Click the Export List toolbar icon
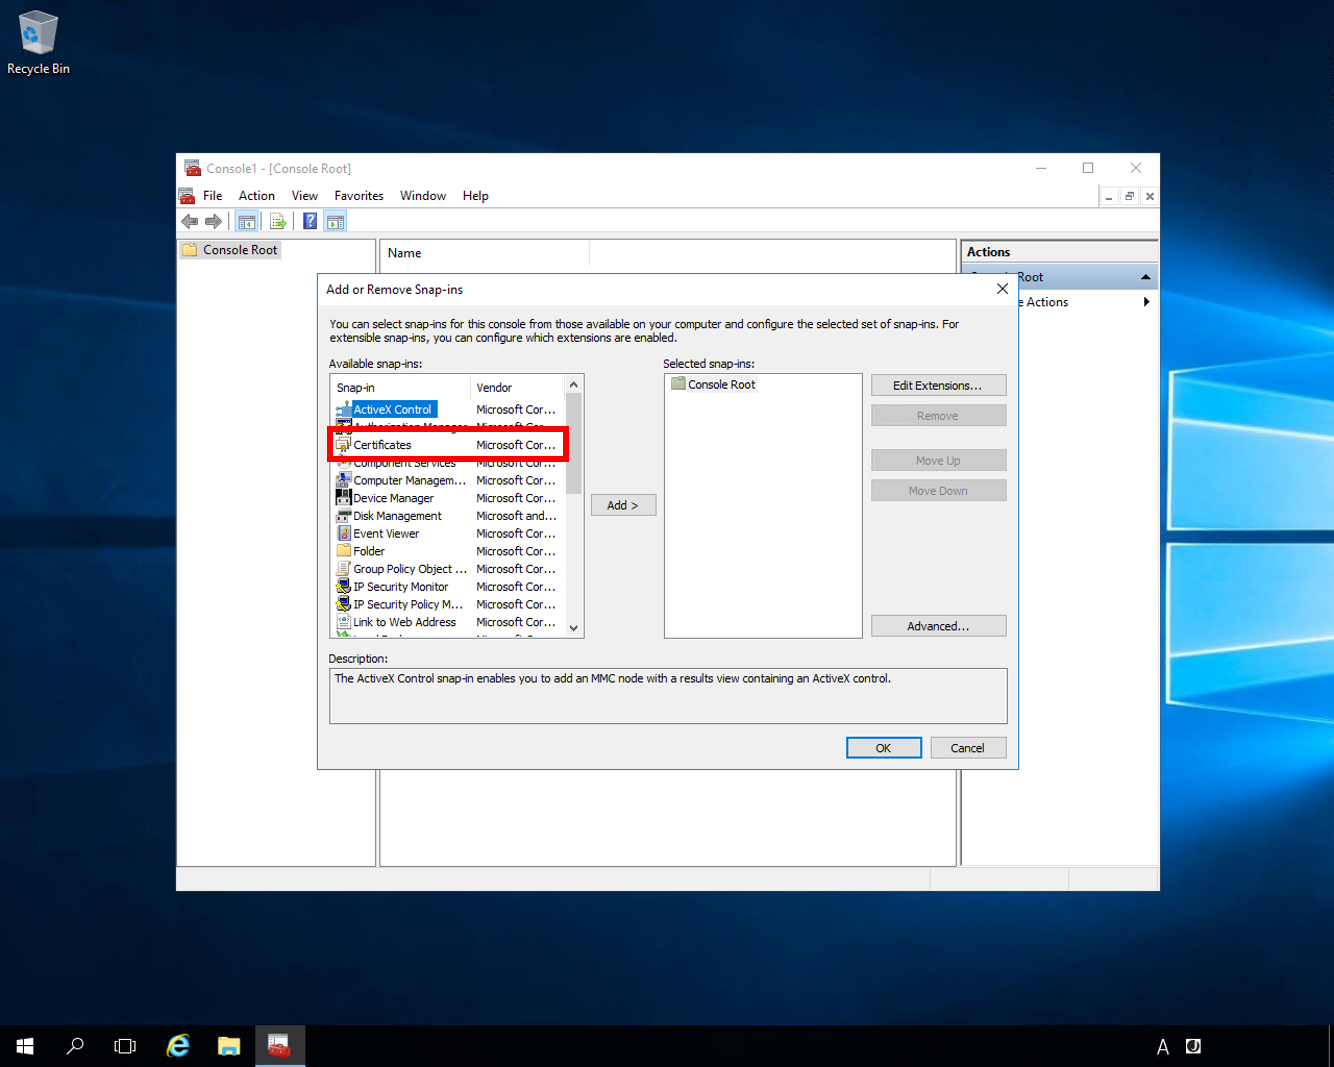 coord(278,221)
